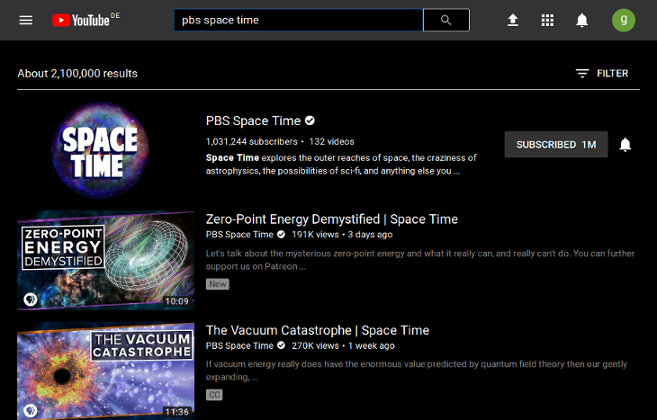The image size is (657, 420).
Task: Click PBS logo on Zero-Point thumbnail
Action: point(30,299)
